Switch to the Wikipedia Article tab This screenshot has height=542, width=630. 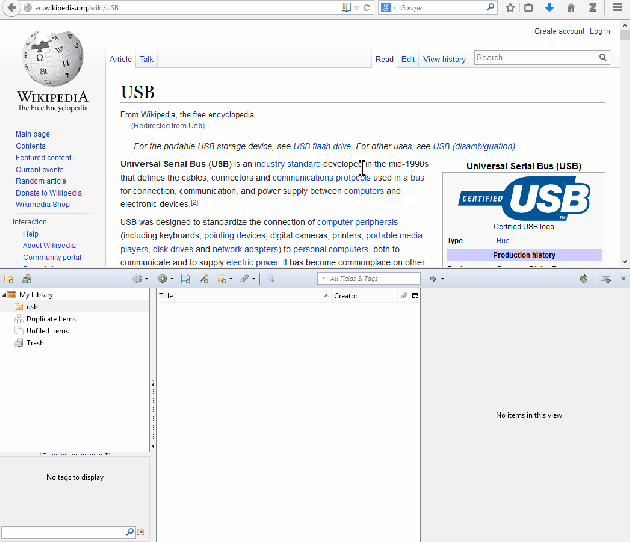pyautogui.click(x=121, y=59)
